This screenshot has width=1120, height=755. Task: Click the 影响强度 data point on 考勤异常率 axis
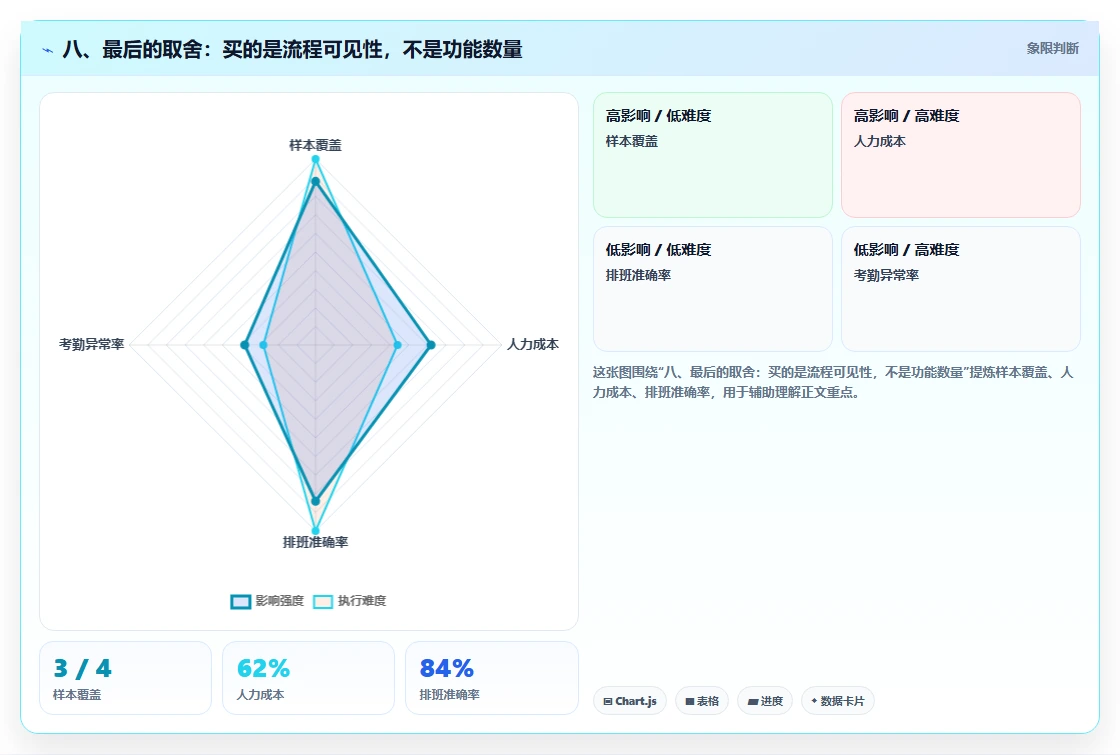pos(244,345)
